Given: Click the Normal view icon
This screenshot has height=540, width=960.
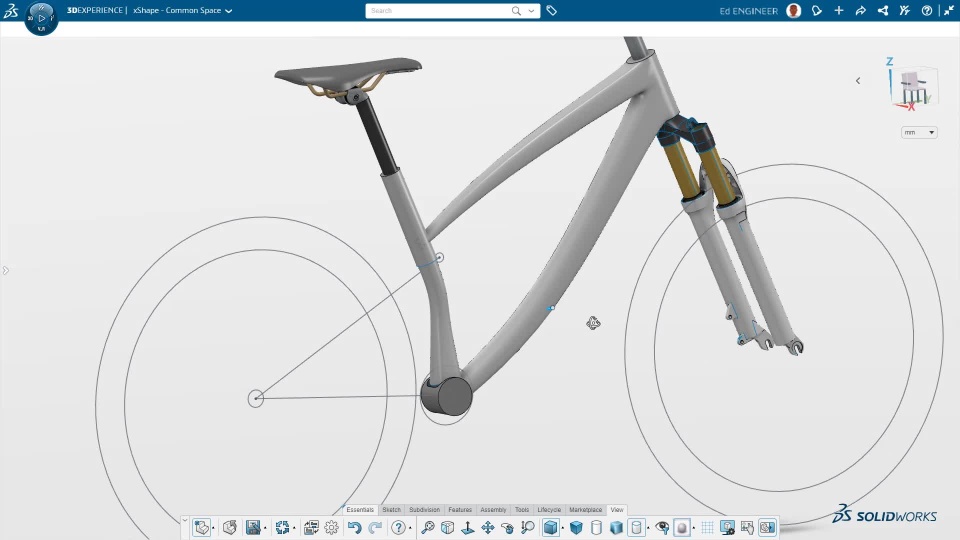Looking at the screenshot, I should click(468, 527).
